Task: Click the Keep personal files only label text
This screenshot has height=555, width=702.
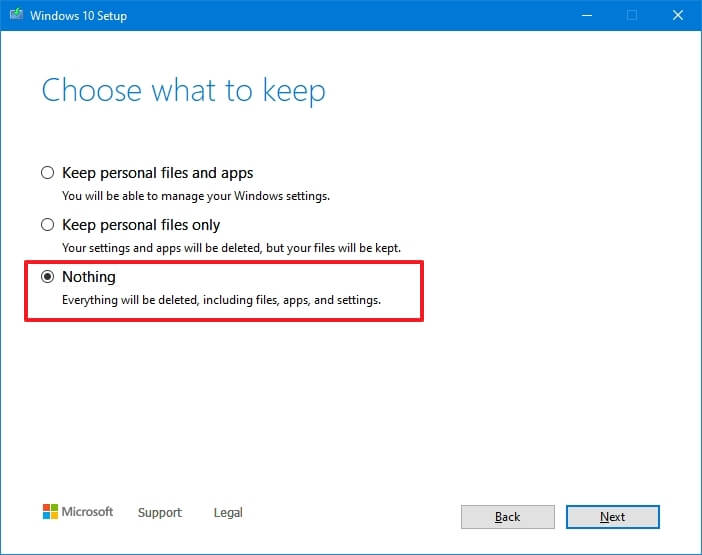Action: click(141, 225)
